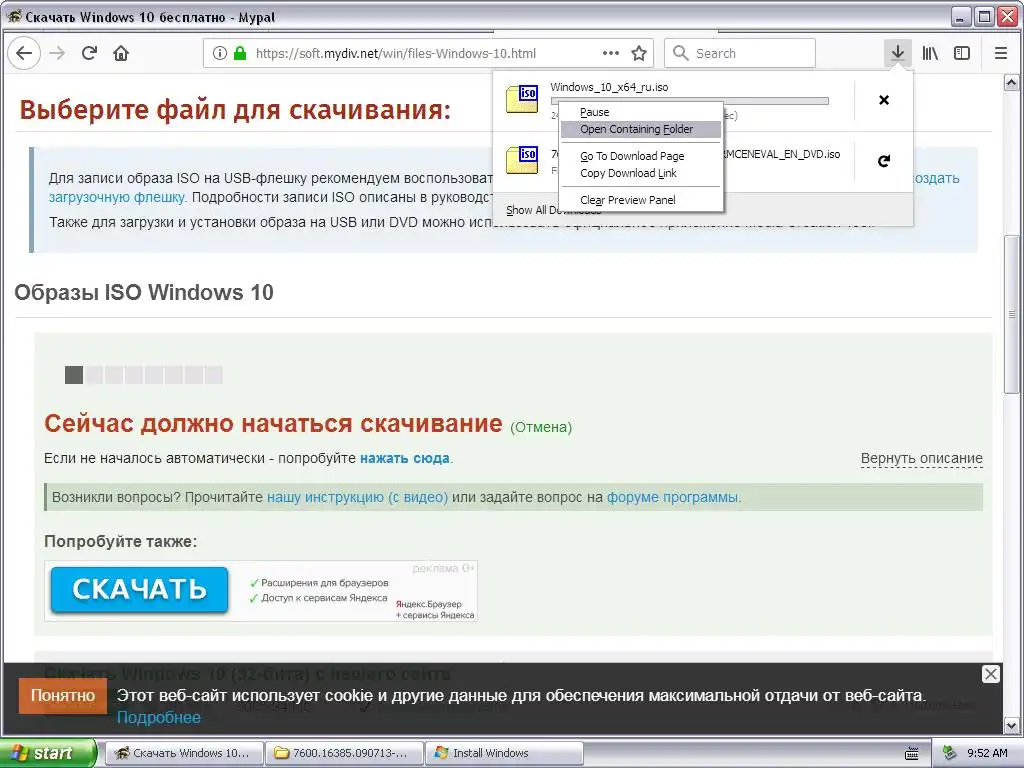Switch to 7600.16385.090713 folder taskbar item
Viewport: 1024px width, 768px height.
point(344,753)
